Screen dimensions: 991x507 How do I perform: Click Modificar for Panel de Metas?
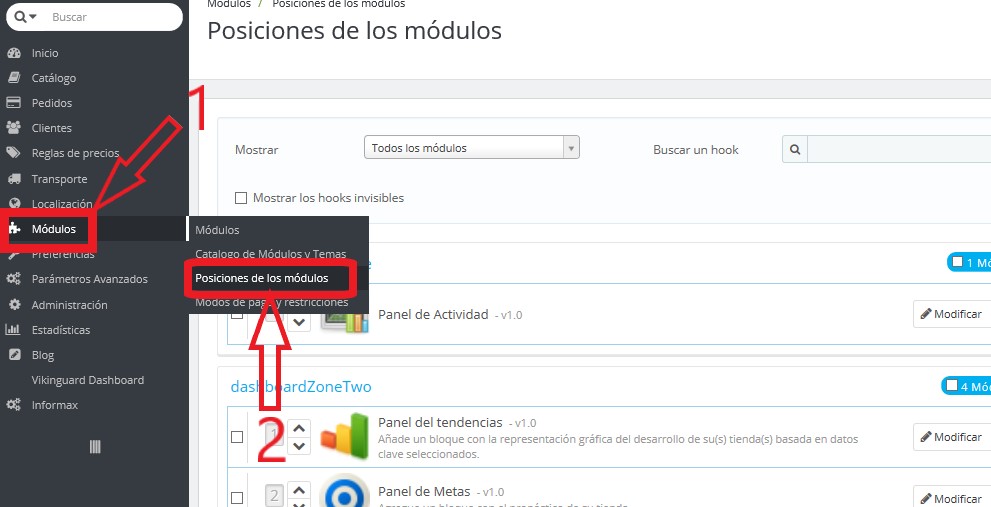tap(951, 498)
